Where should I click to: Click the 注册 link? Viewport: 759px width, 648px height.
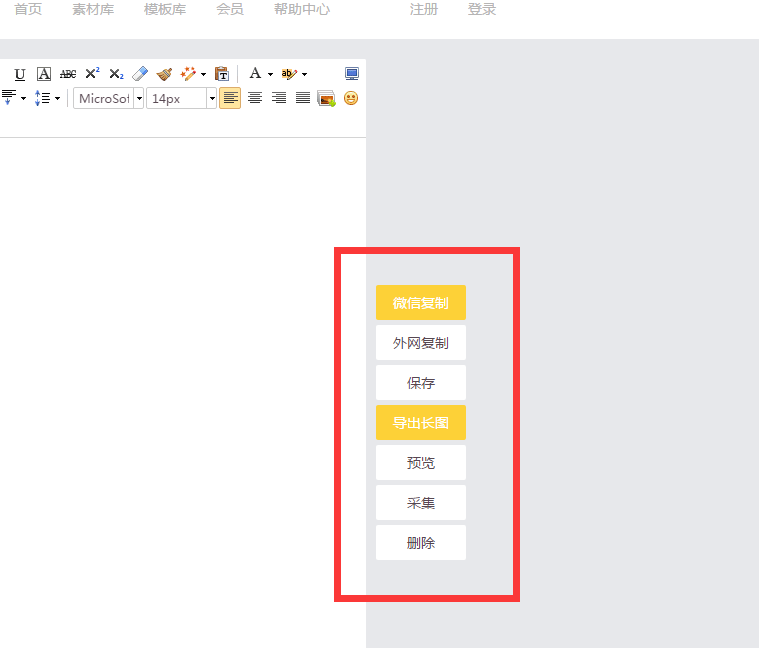pos(424,9)
